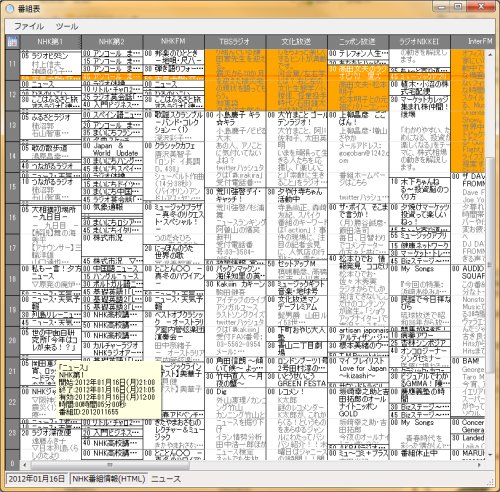Select the 小島慶子 キラ☆キラ program
Viewport: 500px width, 492px height.
pos(235,149)
